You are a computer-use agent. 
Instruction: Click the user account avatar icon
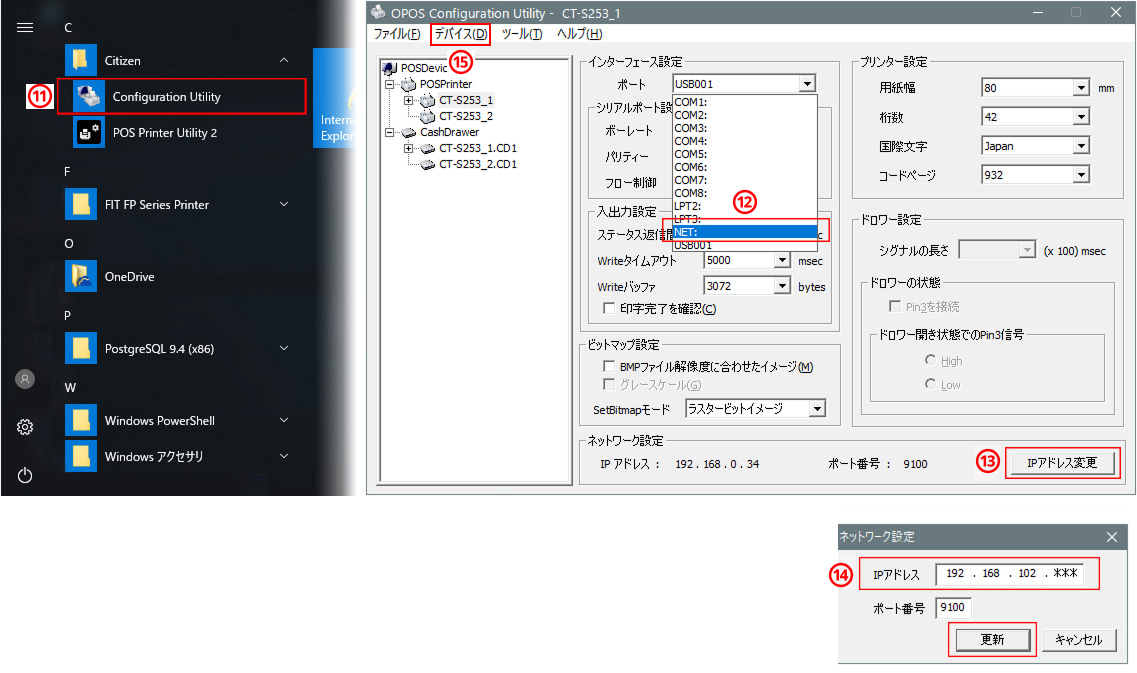pos(25,379)
